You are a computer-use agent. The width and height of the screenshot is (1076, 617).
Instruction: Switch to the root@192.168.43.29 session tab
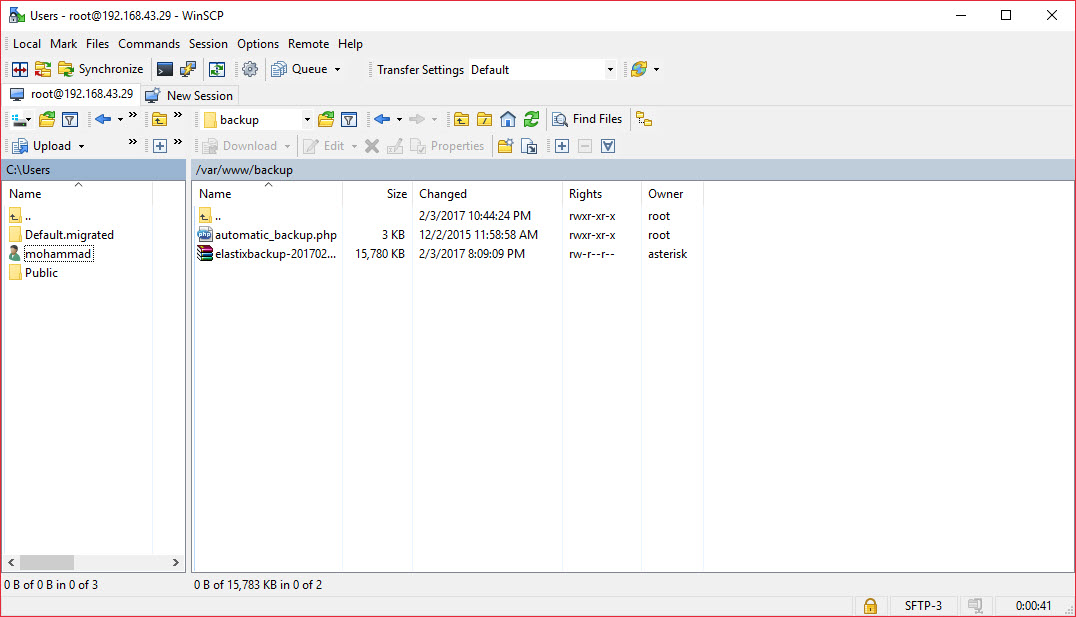tap(71, 94)
